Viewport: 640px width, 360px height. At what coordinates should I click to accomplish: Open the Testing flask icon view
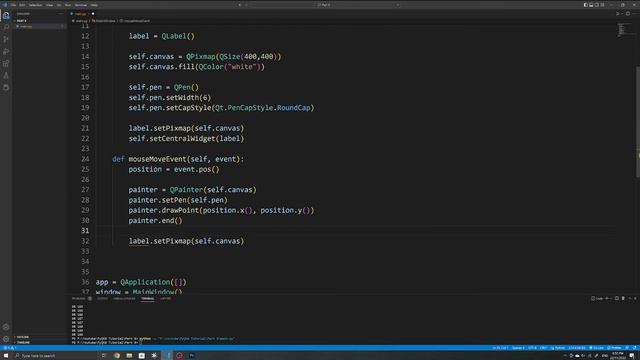click(6, 76)
